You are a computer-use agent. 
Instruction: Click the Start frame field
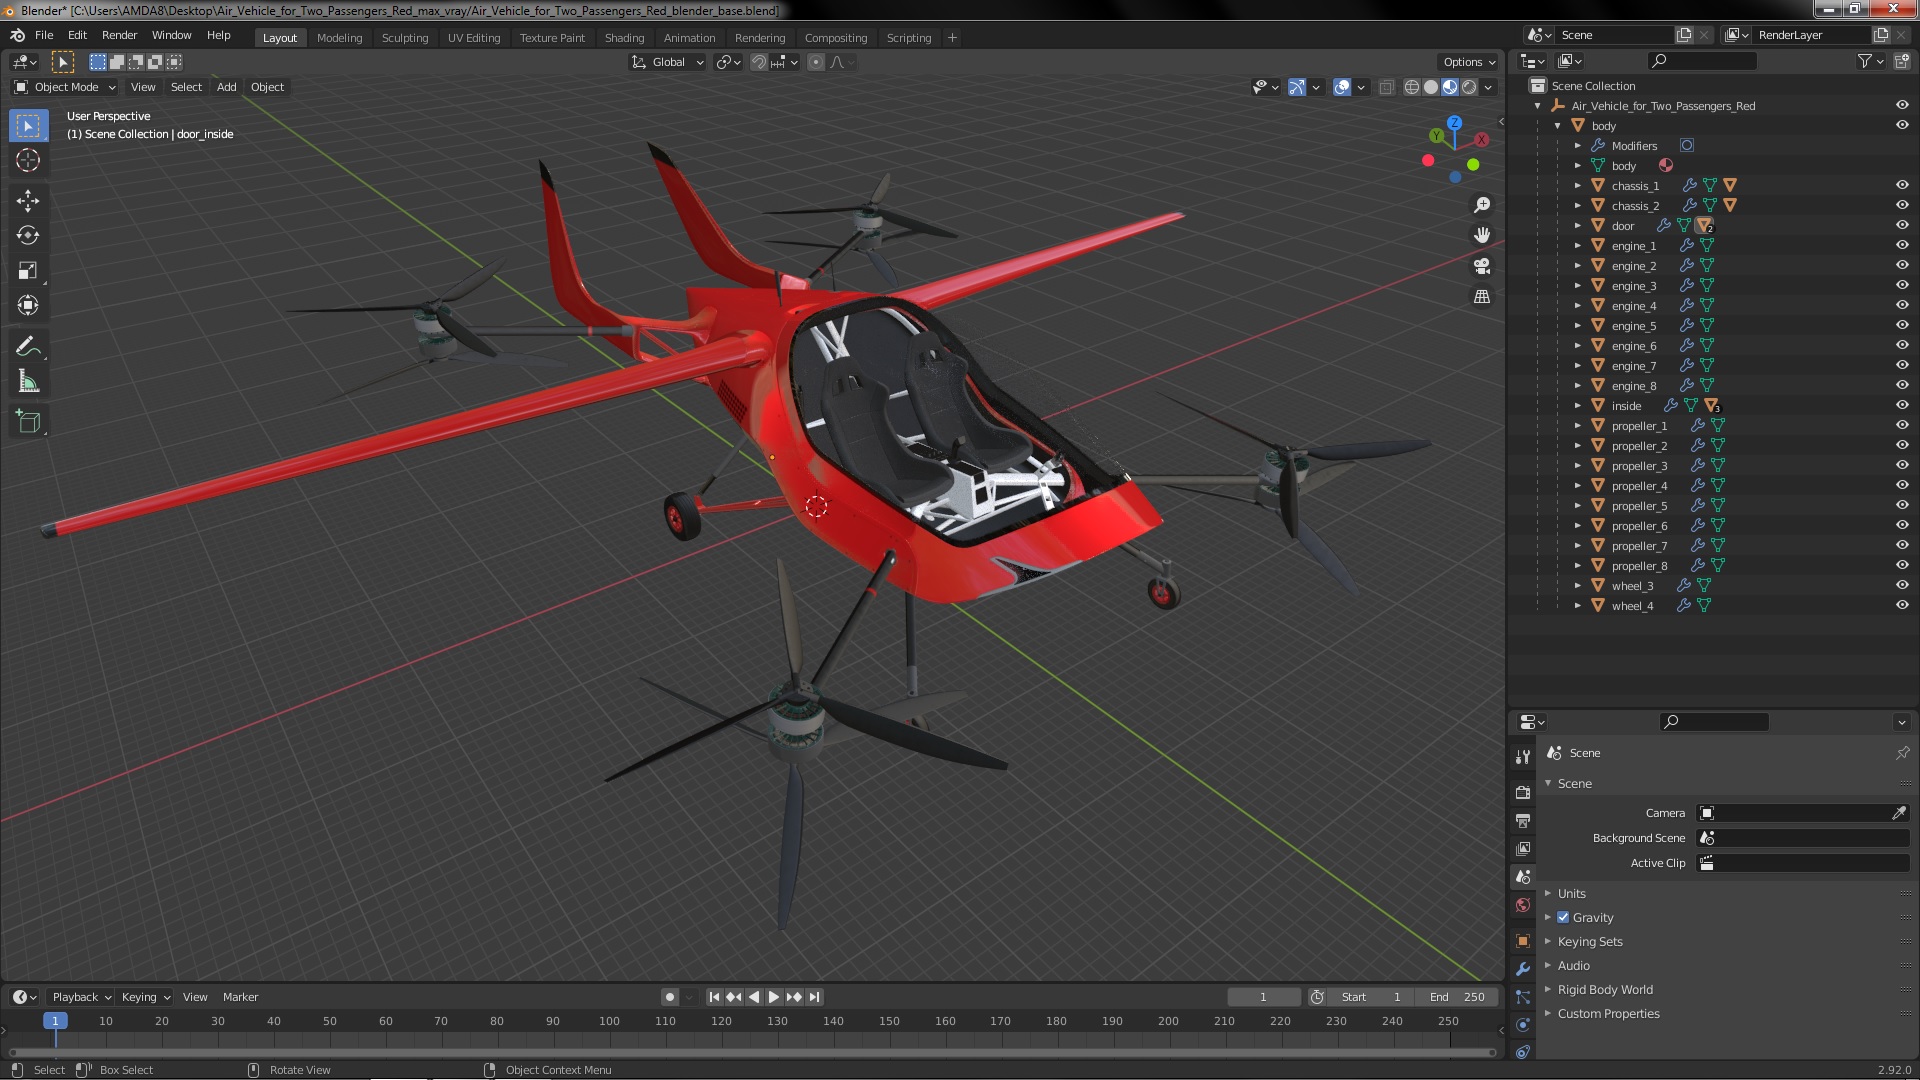point(1372,997)
